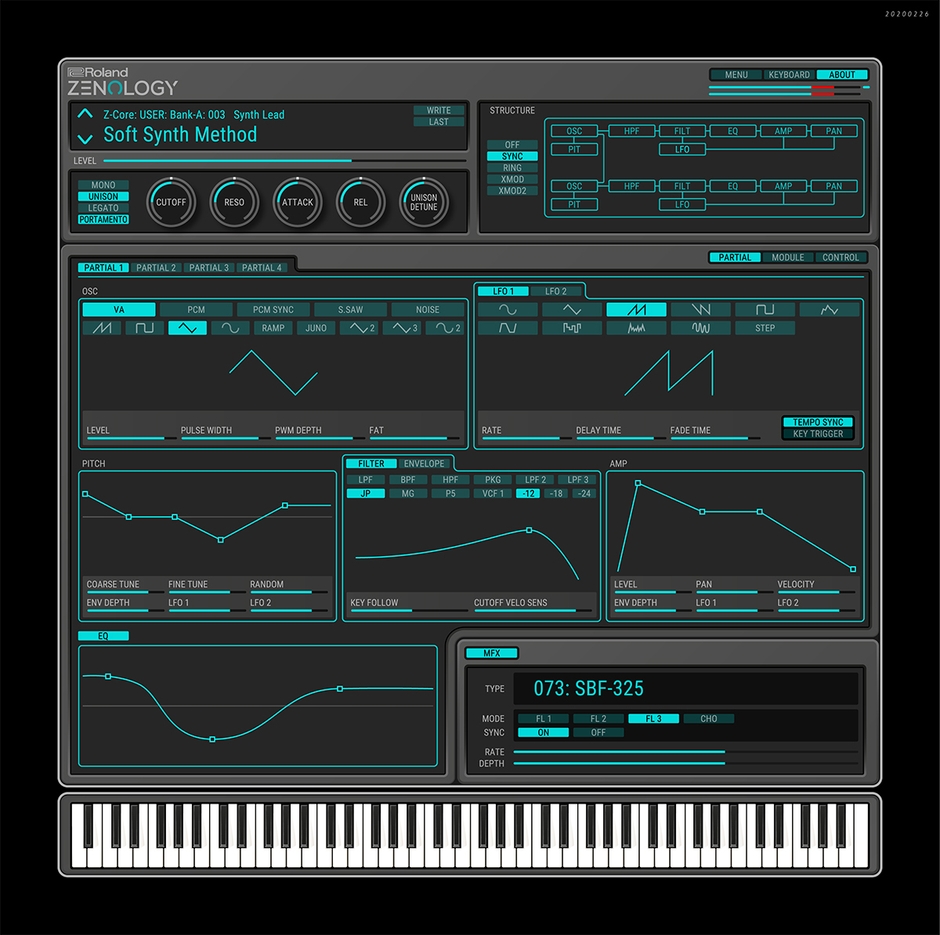Click the KEYBOARD button
The width and height of the screenshot is (940, 935).
[789, 75]
